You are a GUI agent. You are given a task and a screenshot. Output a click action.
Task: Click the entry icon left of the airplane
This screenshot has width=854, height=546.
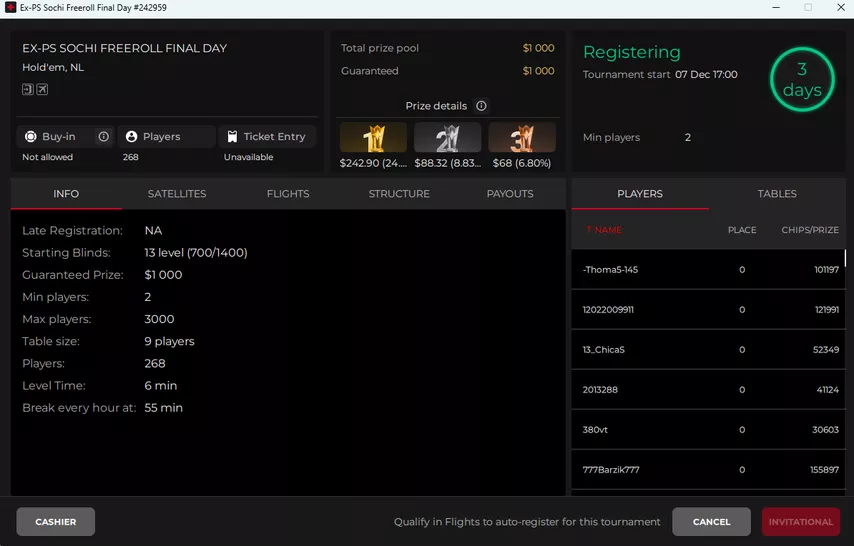tap(28, 90)
